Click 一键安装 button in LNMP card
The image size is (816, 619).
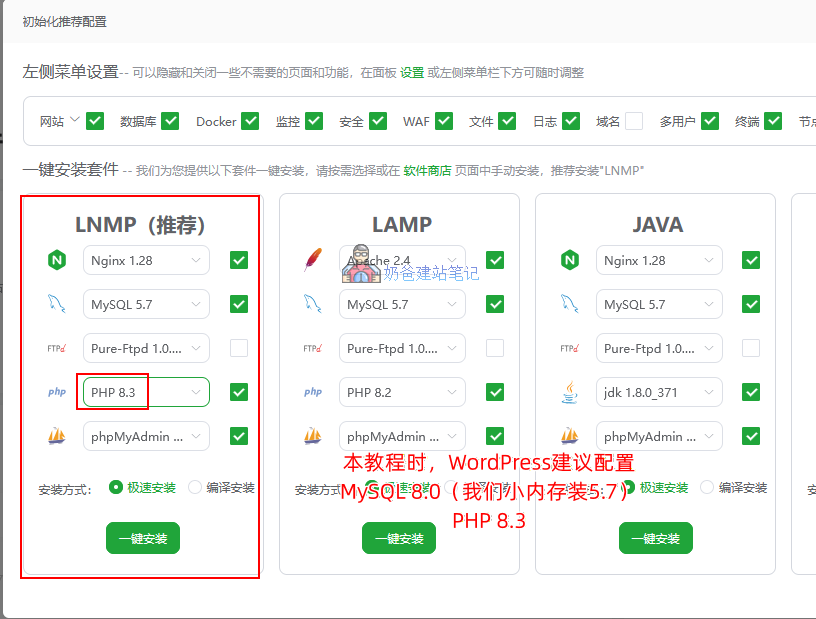coord(143,538)
